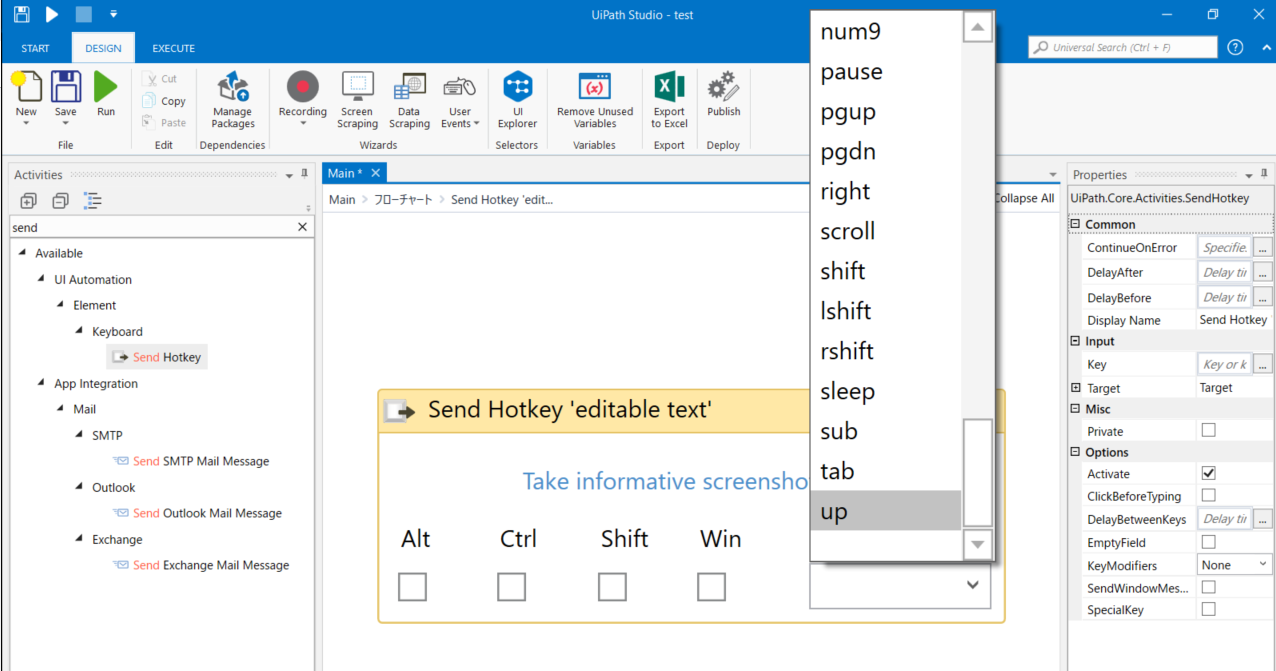Click the New project icon
The height and width of the screenshot is (671, 1276).
tap(27, 87)
